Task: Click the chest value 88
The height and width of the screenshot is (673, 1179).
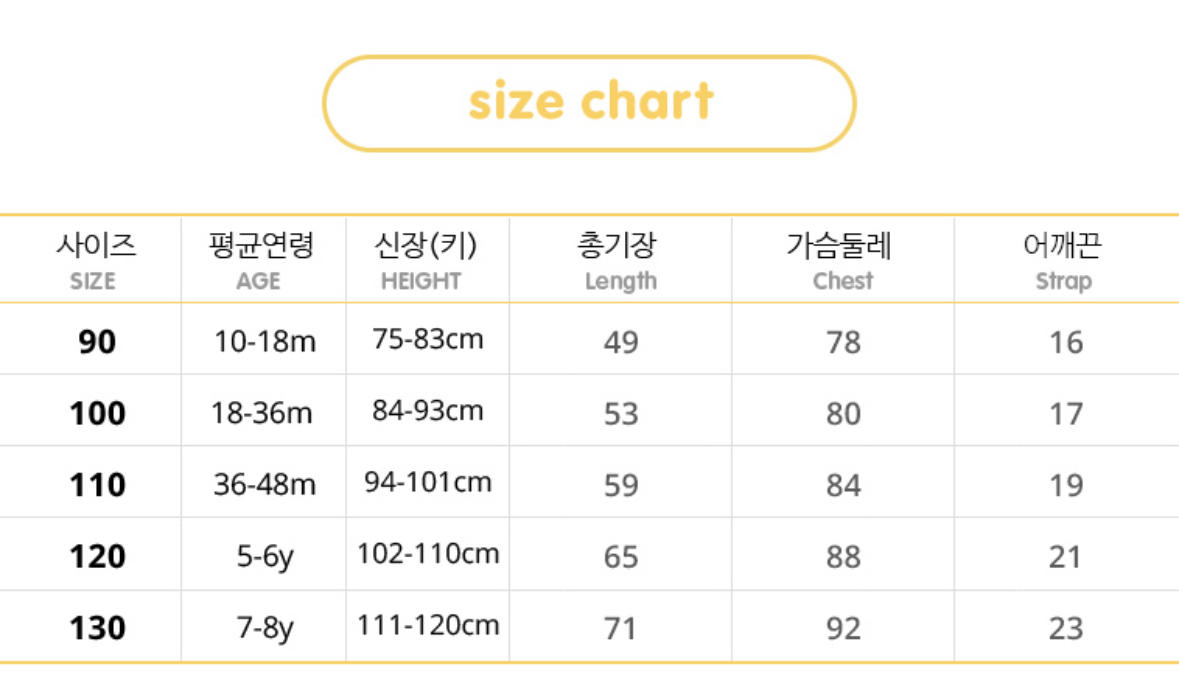Action: point(843,556)
